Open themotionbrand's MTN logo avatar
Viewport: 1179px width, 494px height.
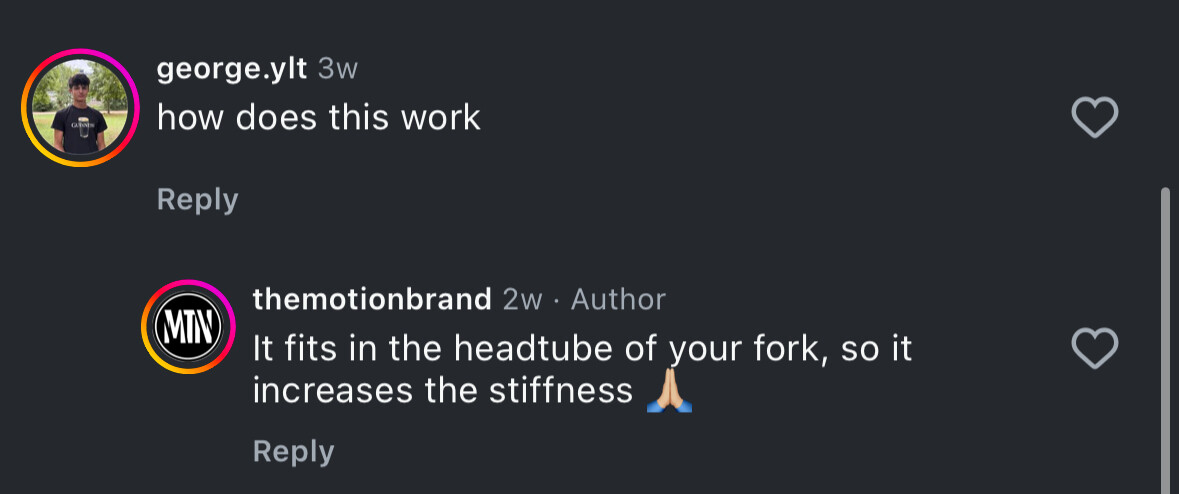pos(187,327)
